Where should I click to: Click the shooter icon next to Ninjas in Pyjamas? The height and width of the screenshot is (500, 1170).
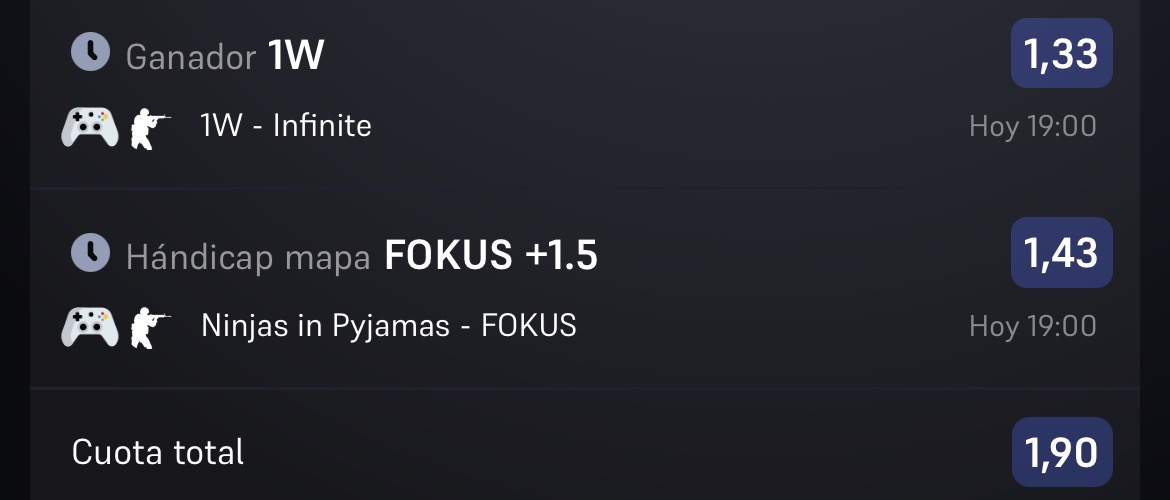(150, 328)
